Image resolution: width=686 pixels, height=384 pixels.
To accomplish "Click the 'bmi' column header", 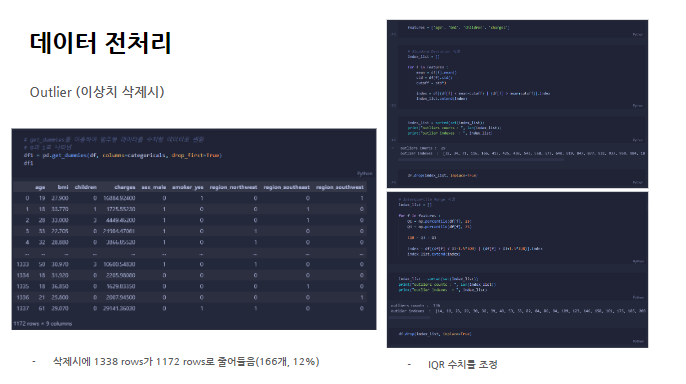I will pyautogui.click(x=63, y=187).
